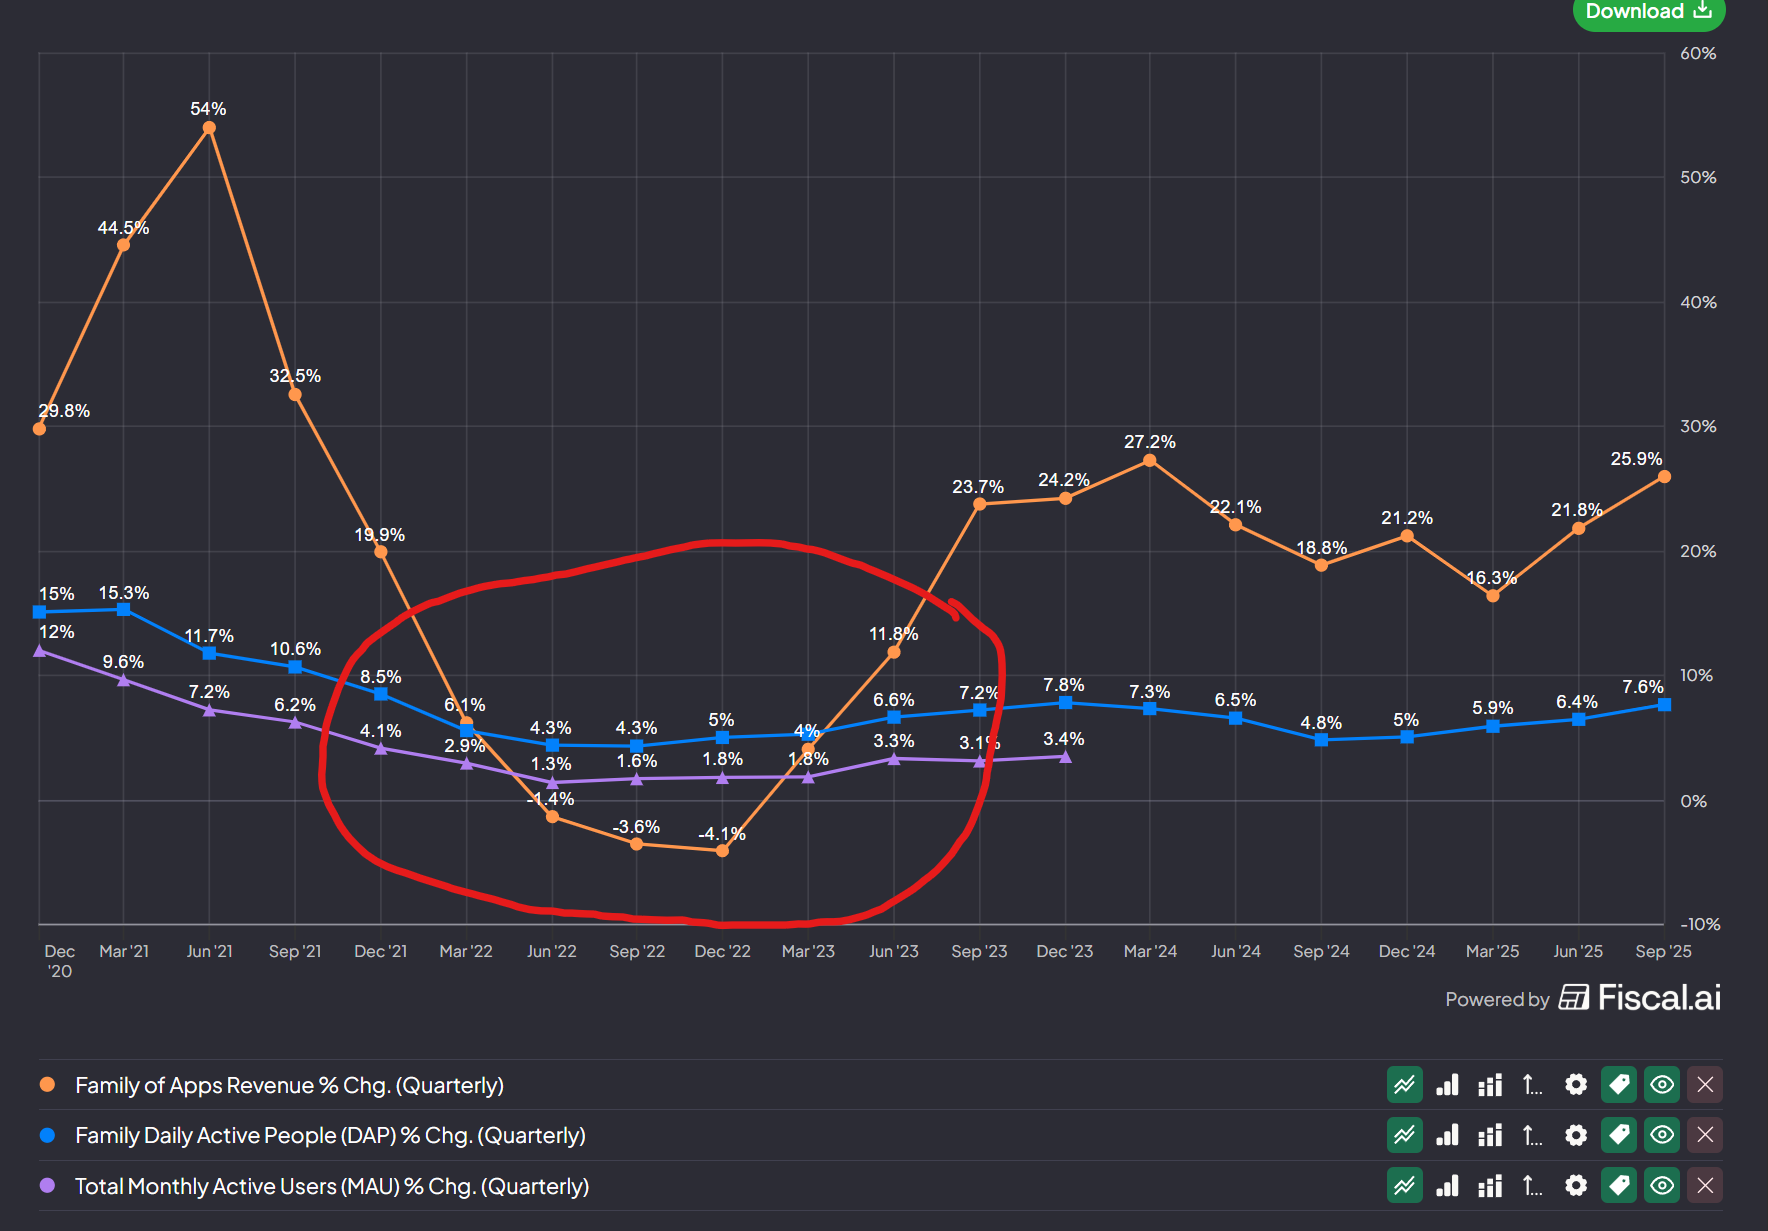
Task: Click the orange Family of Apps Revenue legend dot
Action: point(47,1085)
